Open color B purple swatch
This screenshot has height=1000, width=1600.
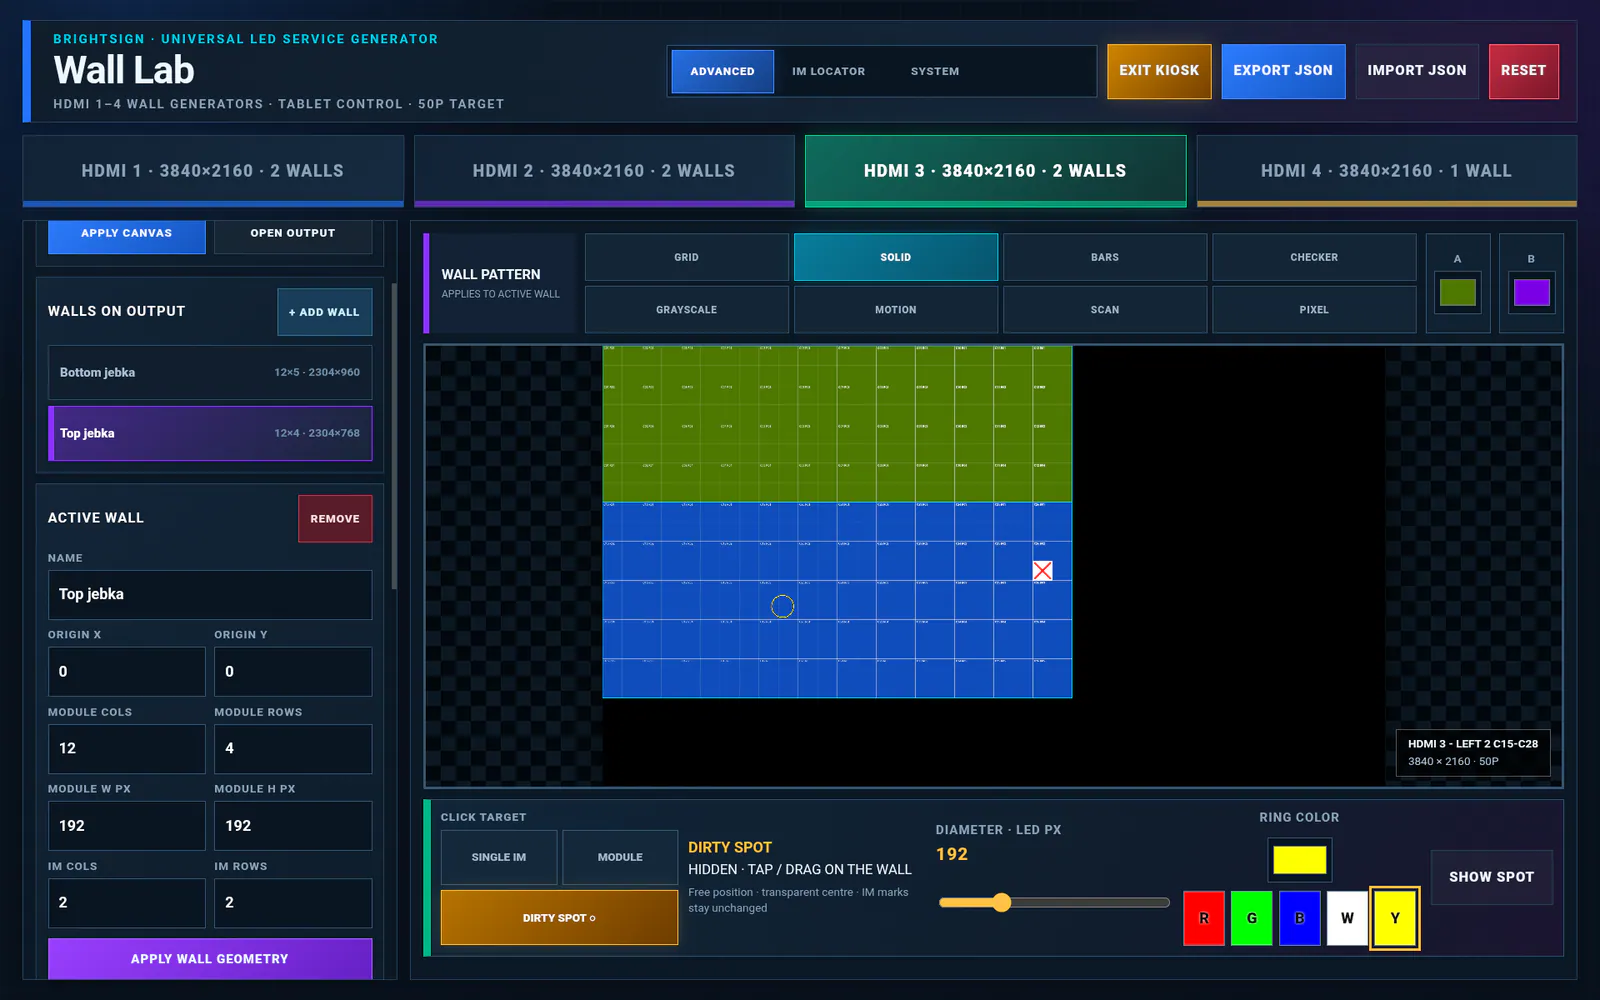[x=1531, y=292]
